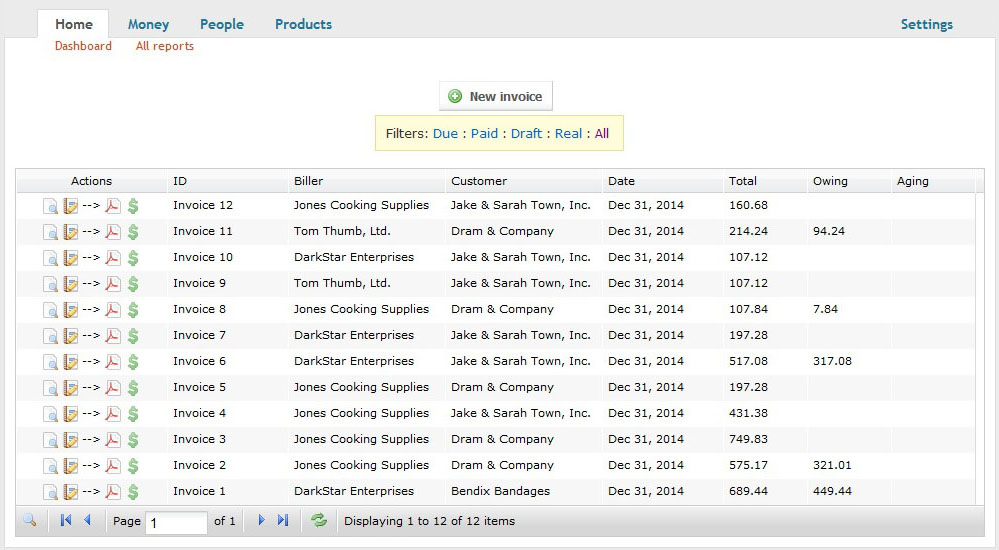Click the previous page arrow in pagination
The image size is (999, 550).
[87, 521]
